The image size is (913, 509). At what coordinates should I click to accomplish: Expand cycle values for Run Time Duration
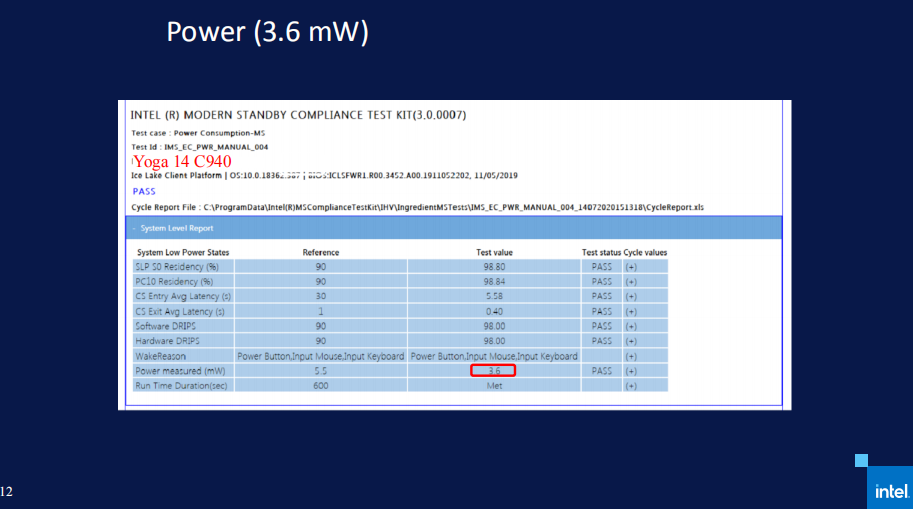631,386
